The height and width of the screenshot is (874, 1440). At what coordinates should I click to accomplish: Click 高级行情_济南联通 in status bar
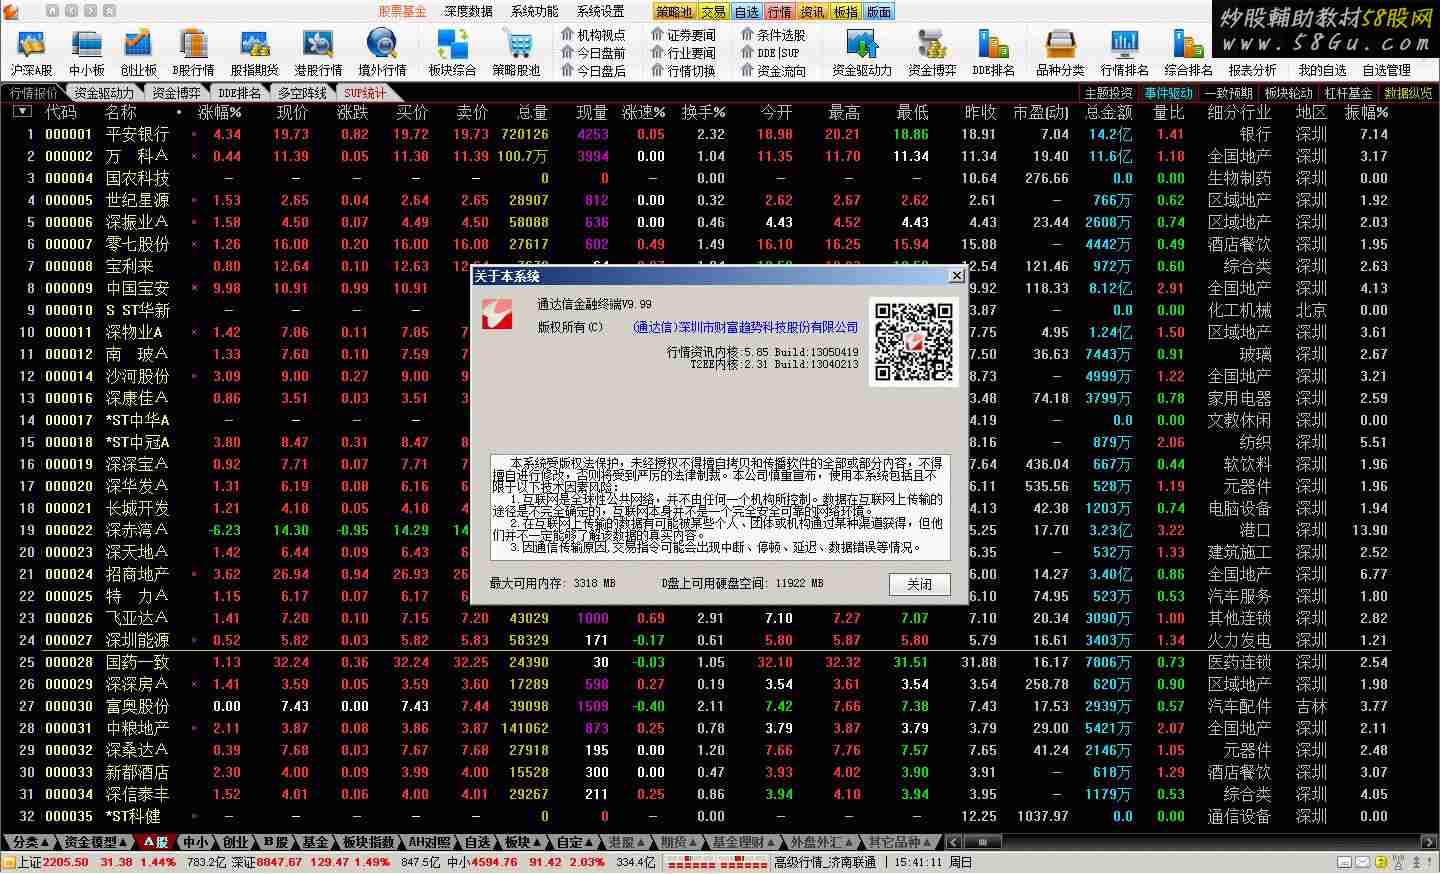825,862
